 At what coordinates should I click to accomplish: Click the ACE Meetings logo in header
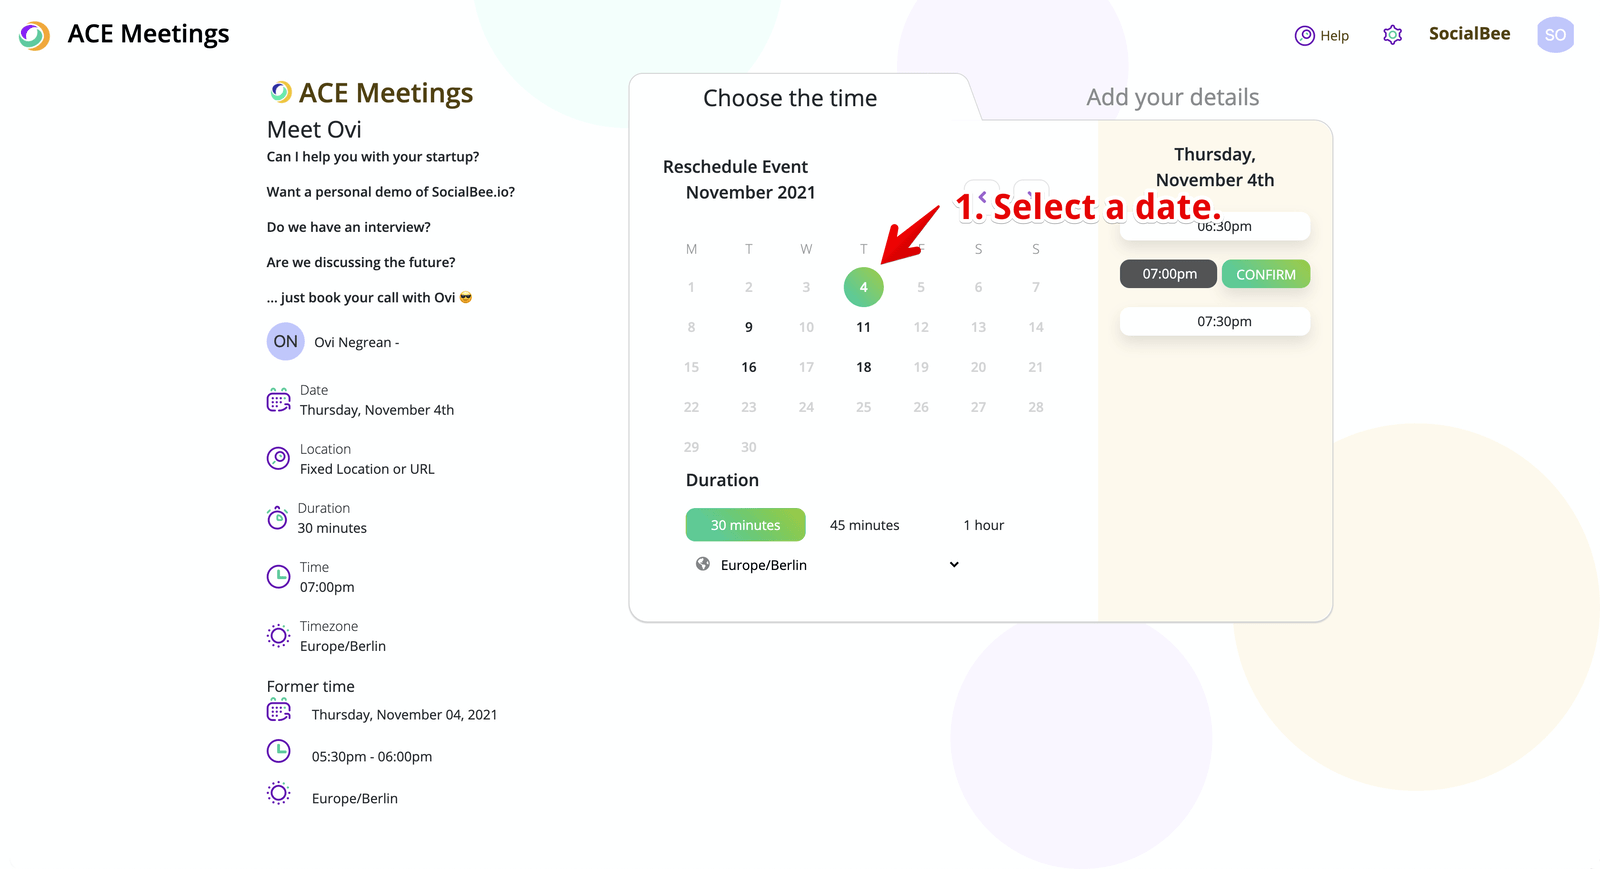point(34,36)
